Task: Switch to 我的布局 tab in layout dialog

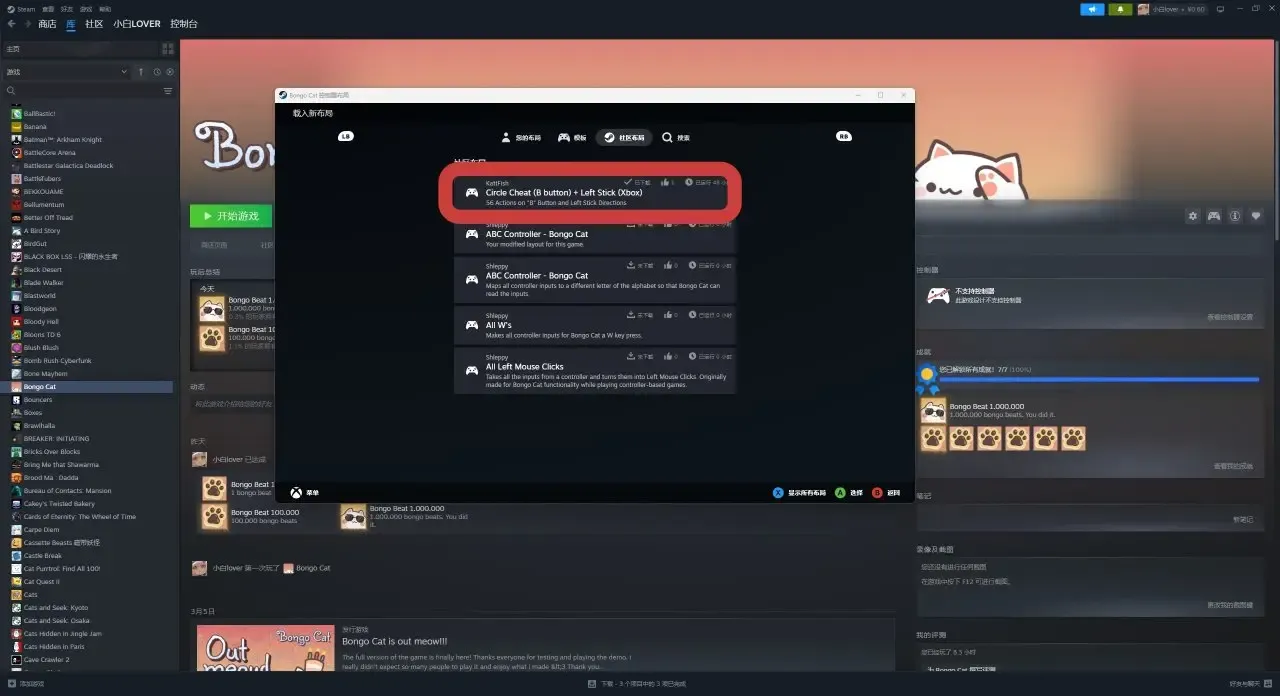Action: click(x=521, y=137)
